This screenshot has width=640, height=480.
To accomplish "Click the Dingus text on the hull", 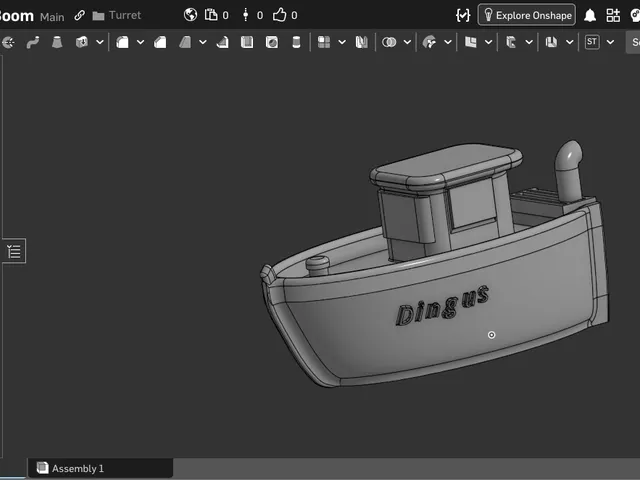I will (442, 306).
